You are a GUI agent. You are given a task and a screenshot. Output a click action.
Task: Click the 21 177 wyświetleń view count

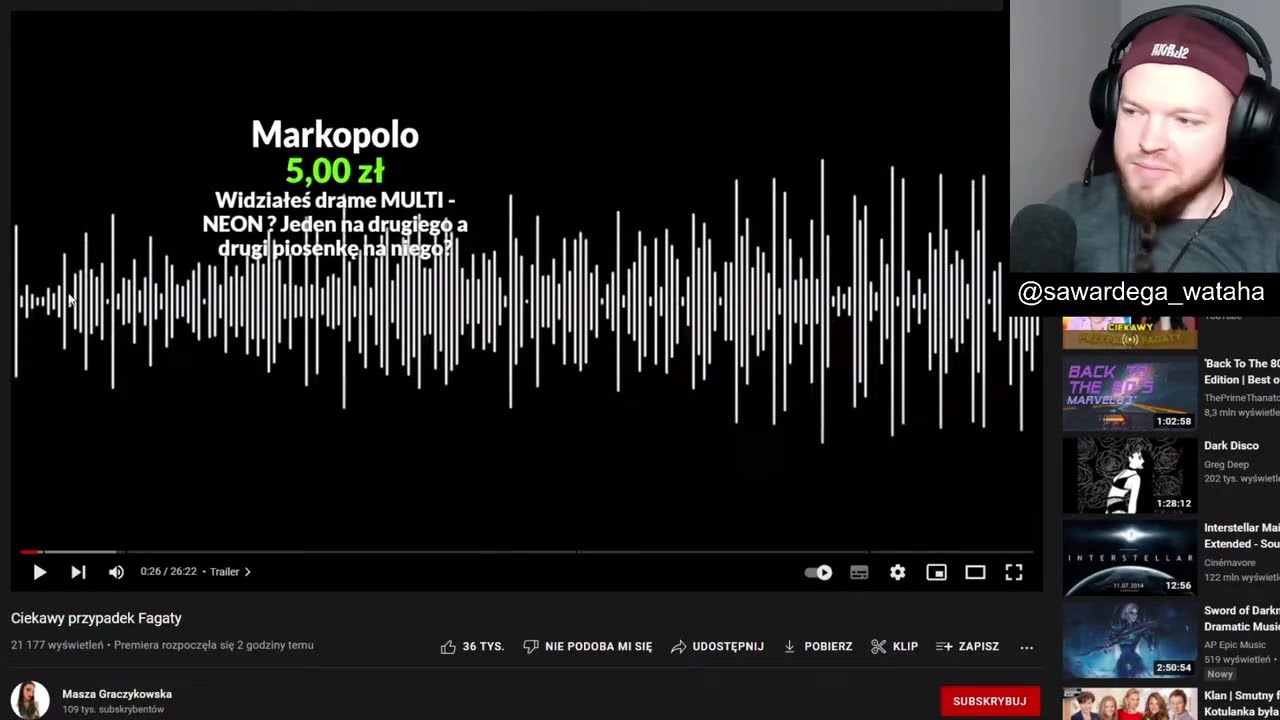tap(57, 645)
